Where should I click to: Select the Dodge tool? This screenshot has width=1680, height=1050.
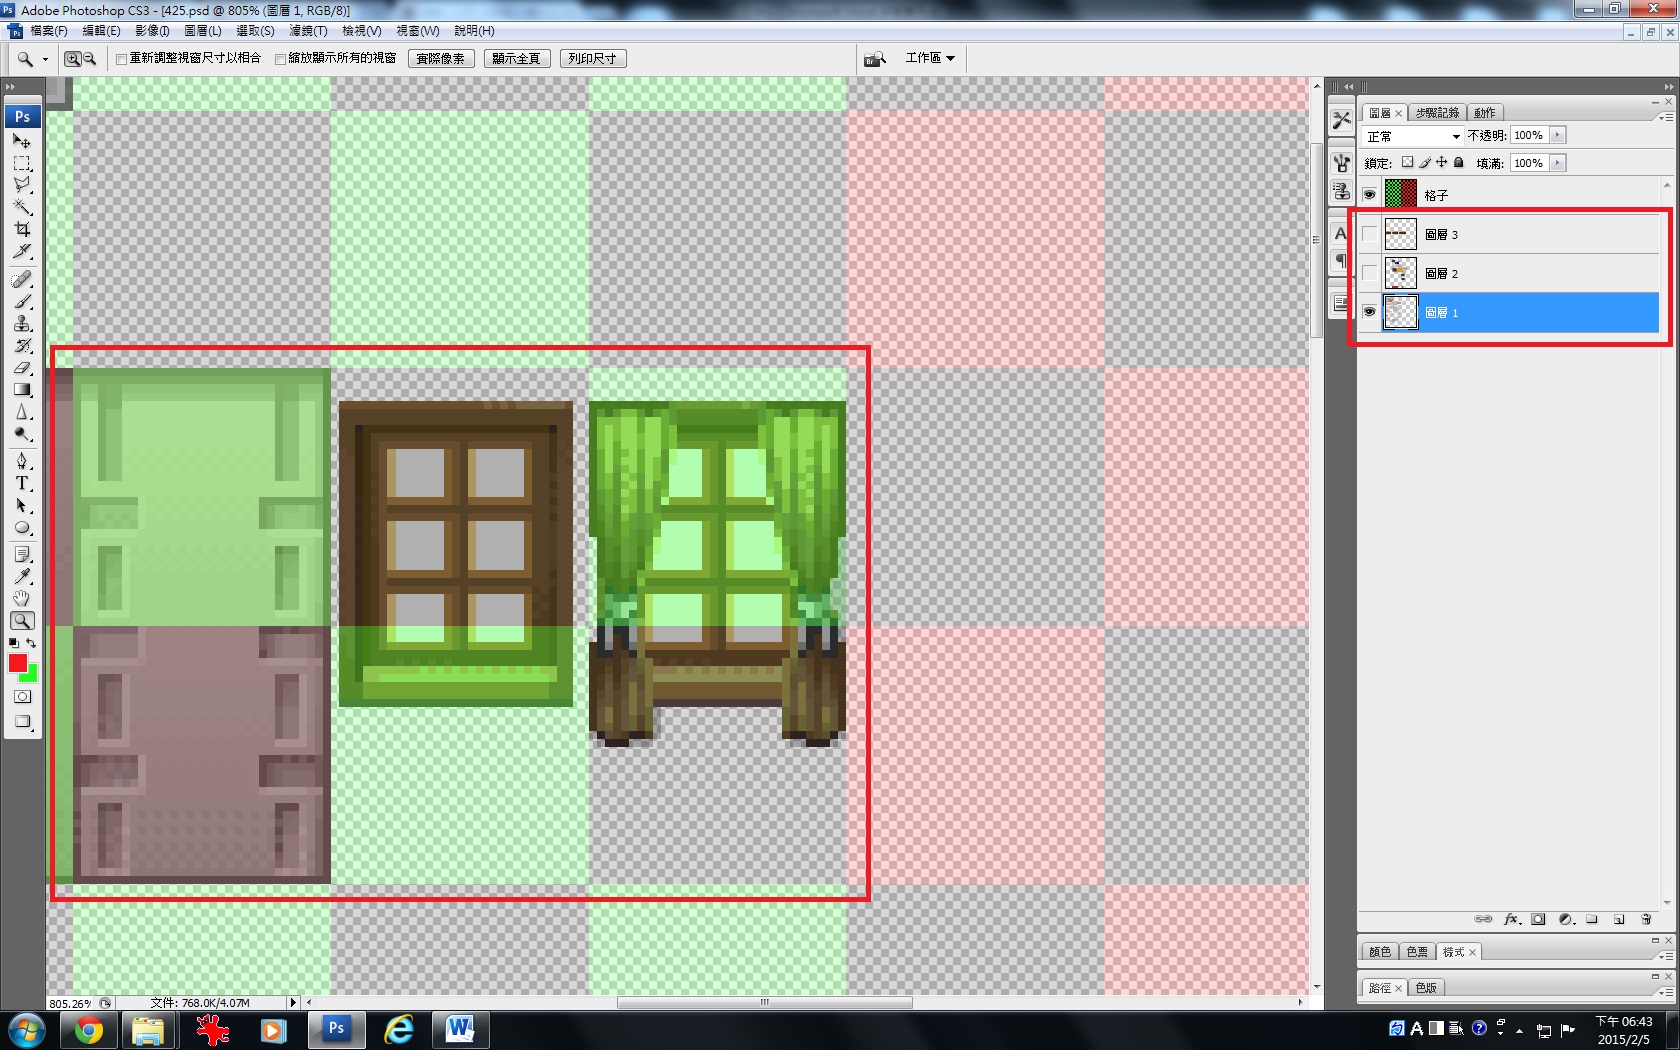[22, 433]
